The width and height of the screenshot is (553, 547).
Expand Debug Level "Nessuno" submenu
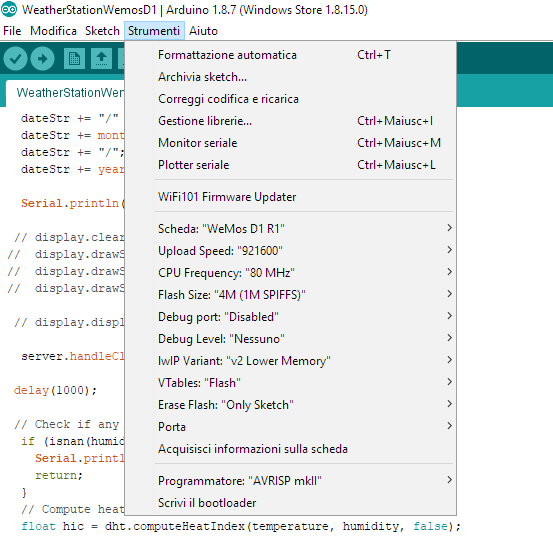coord(291,339)
